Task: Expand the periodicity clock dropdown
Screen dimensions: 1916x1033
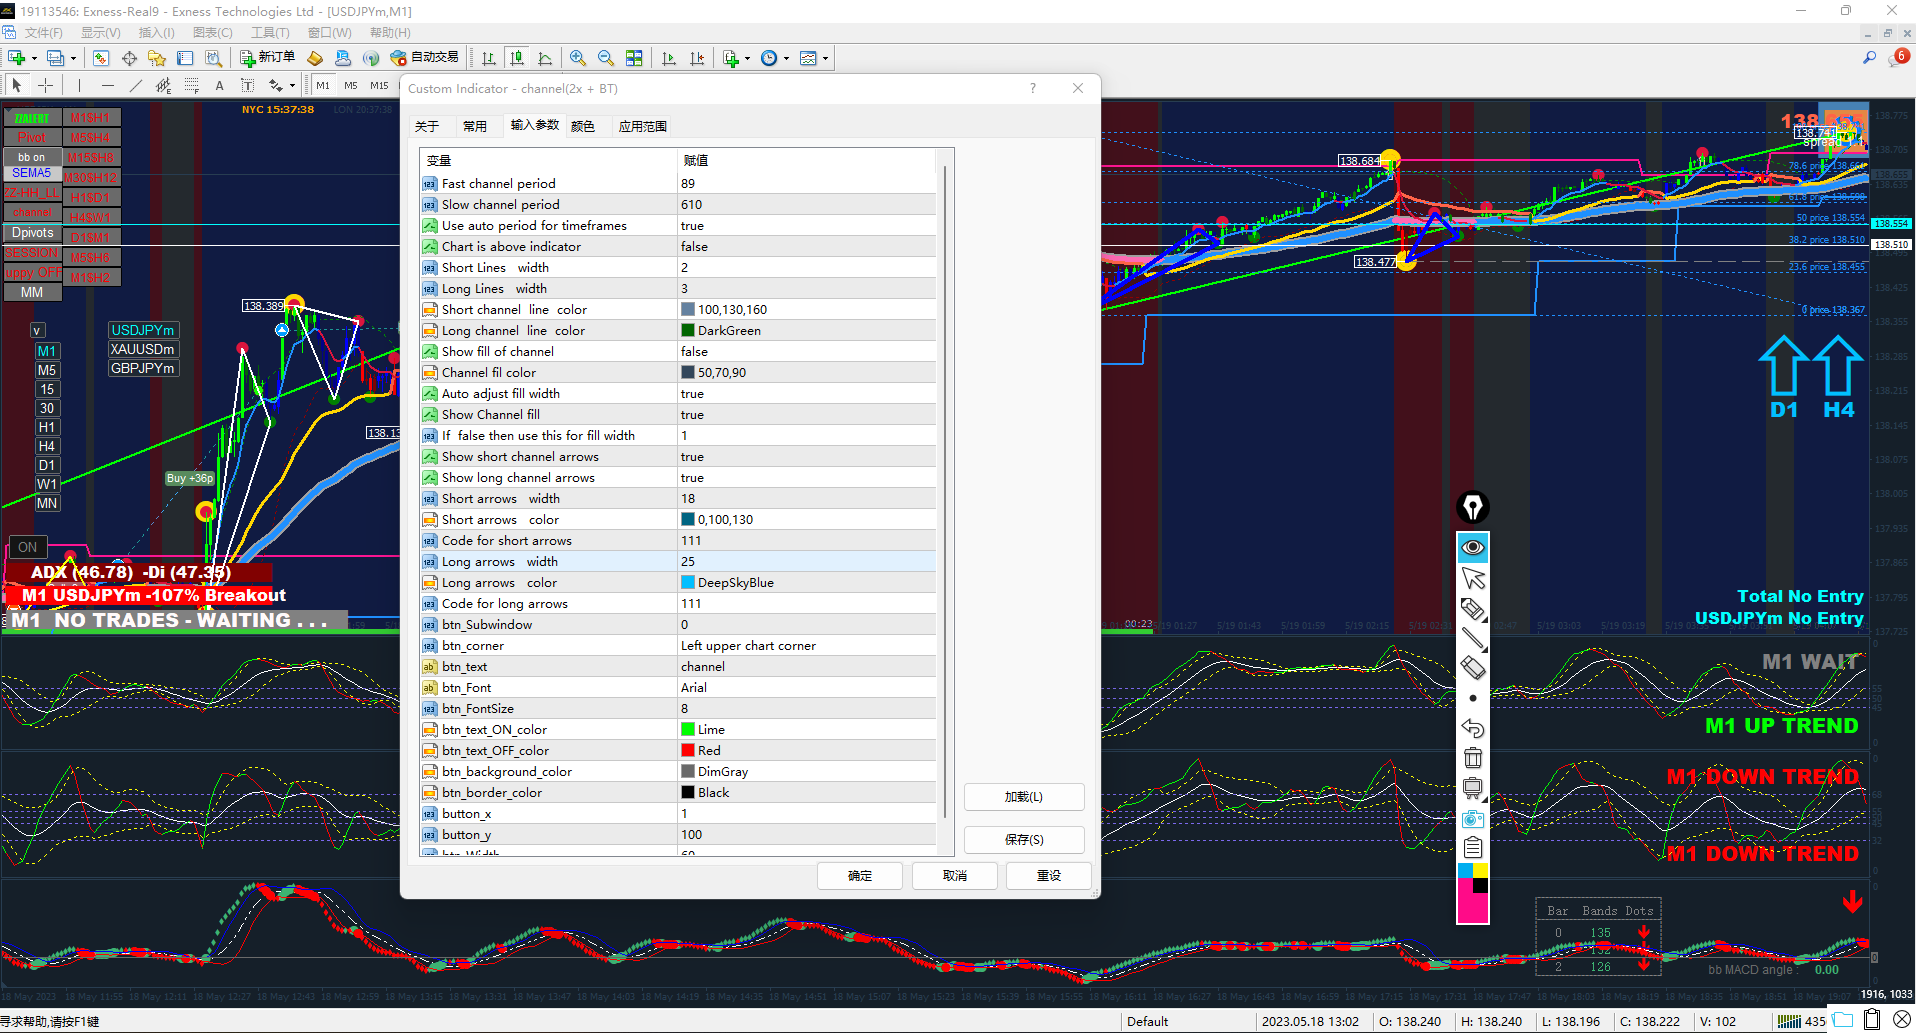Action: tap(786, 58)
